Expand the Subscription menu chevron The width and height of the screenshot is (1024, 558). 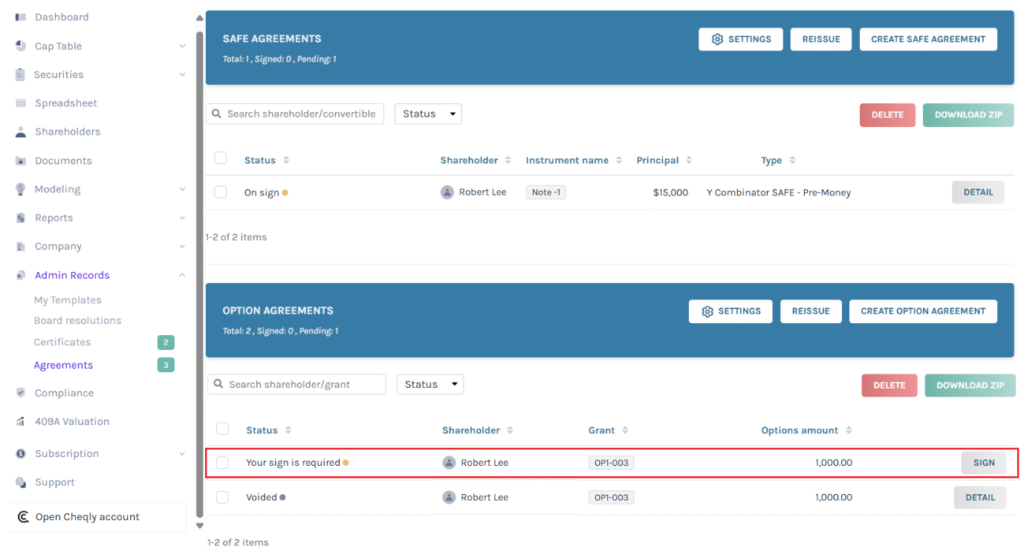[182, 453]
